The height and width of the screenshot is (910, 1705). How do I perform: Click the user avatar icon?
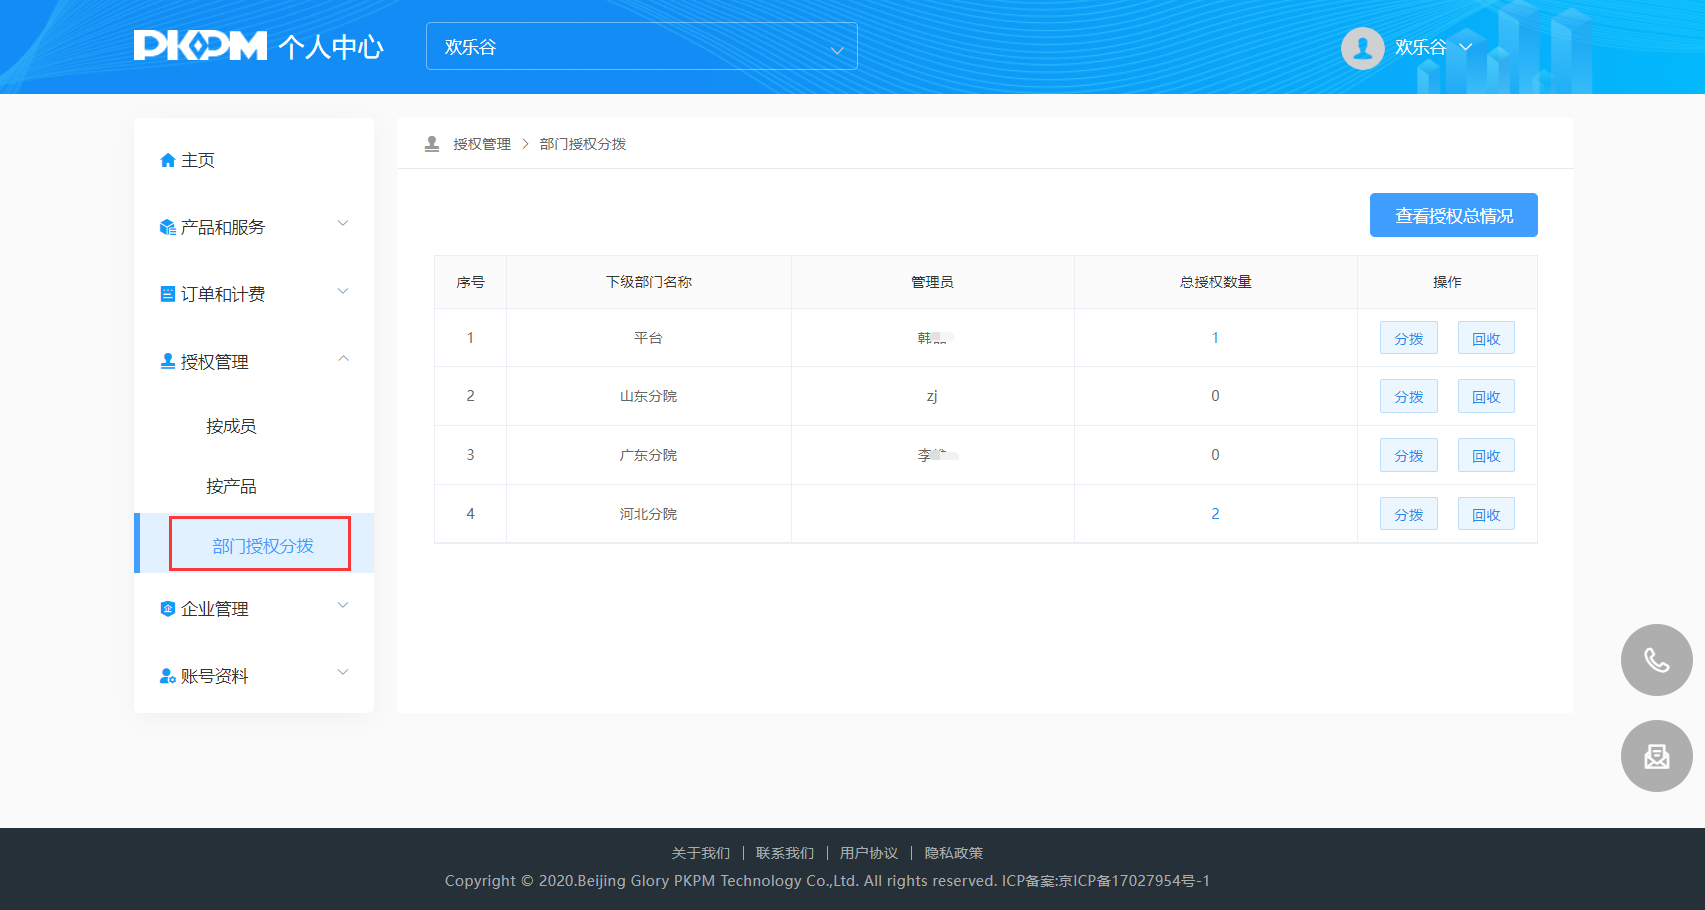(1362, 47)
